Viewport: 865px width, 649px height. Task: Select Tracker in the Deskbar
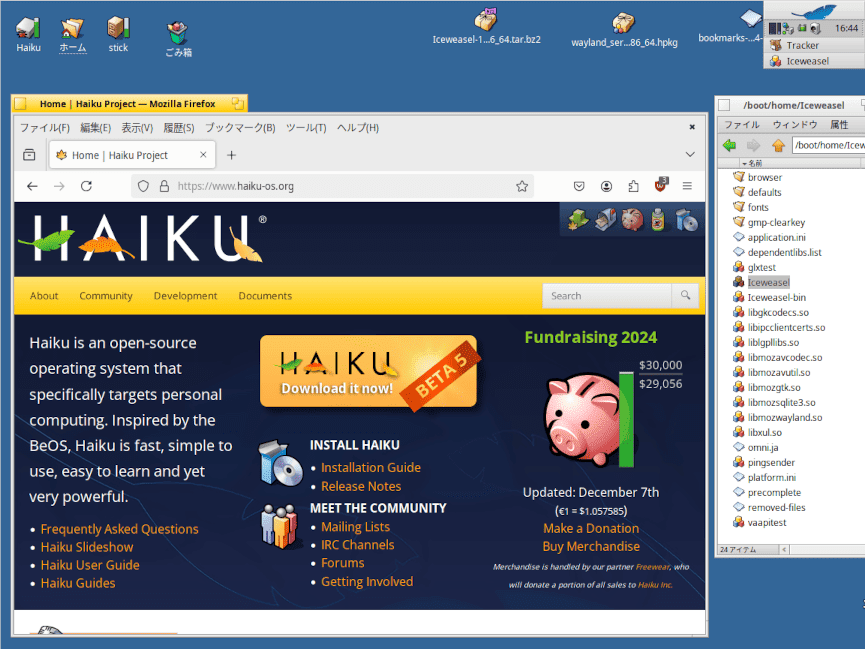(x=814, y=45)
